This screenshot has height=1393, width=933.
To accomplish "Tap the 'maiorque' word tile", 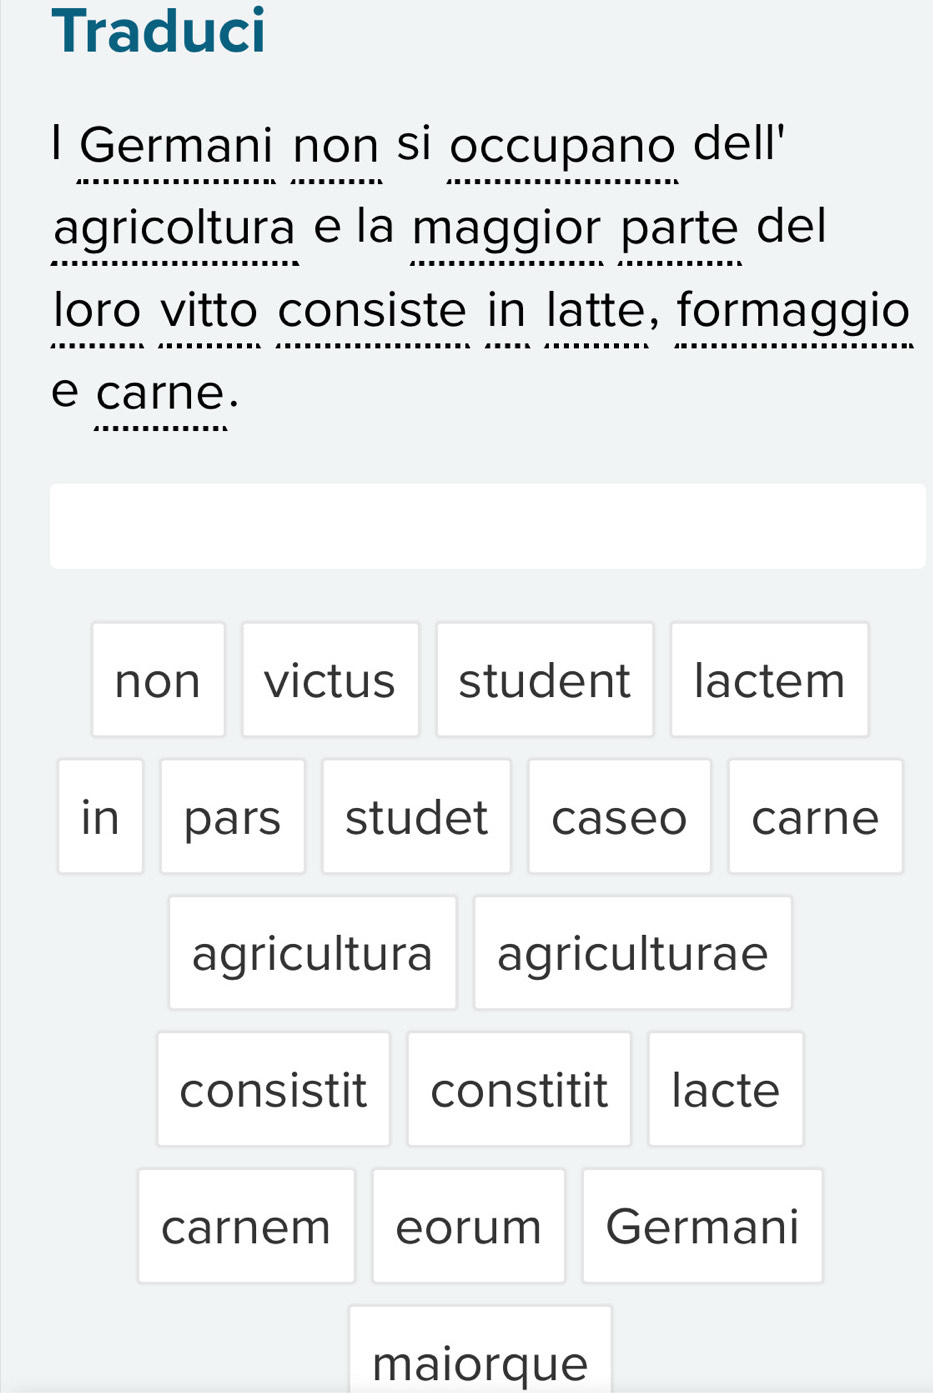I will click(x=480, y=1360).
